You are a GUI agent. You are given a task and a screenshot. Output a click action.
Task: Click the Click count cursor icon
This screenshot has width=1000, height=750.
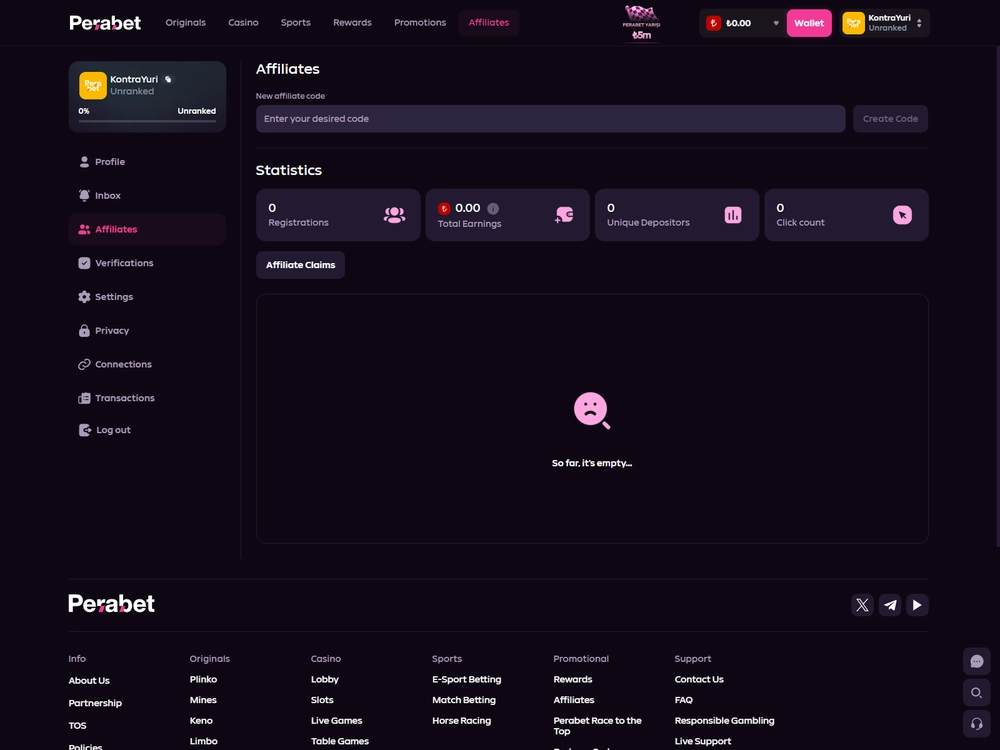click(902, 215)
